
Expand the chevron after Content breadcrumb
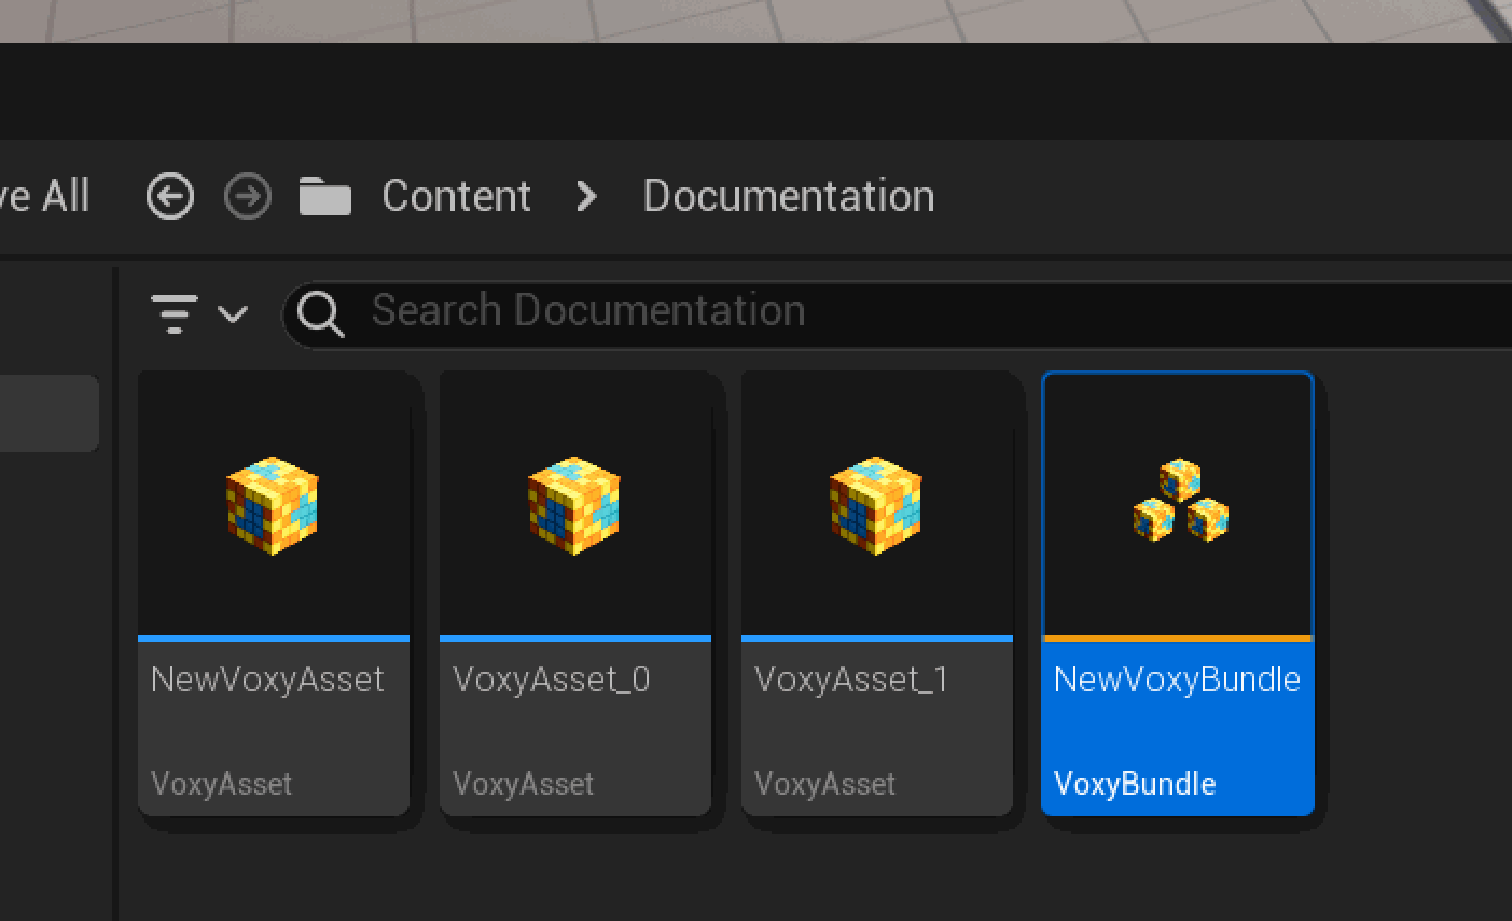pyautogui.click(x=587, y=197)
